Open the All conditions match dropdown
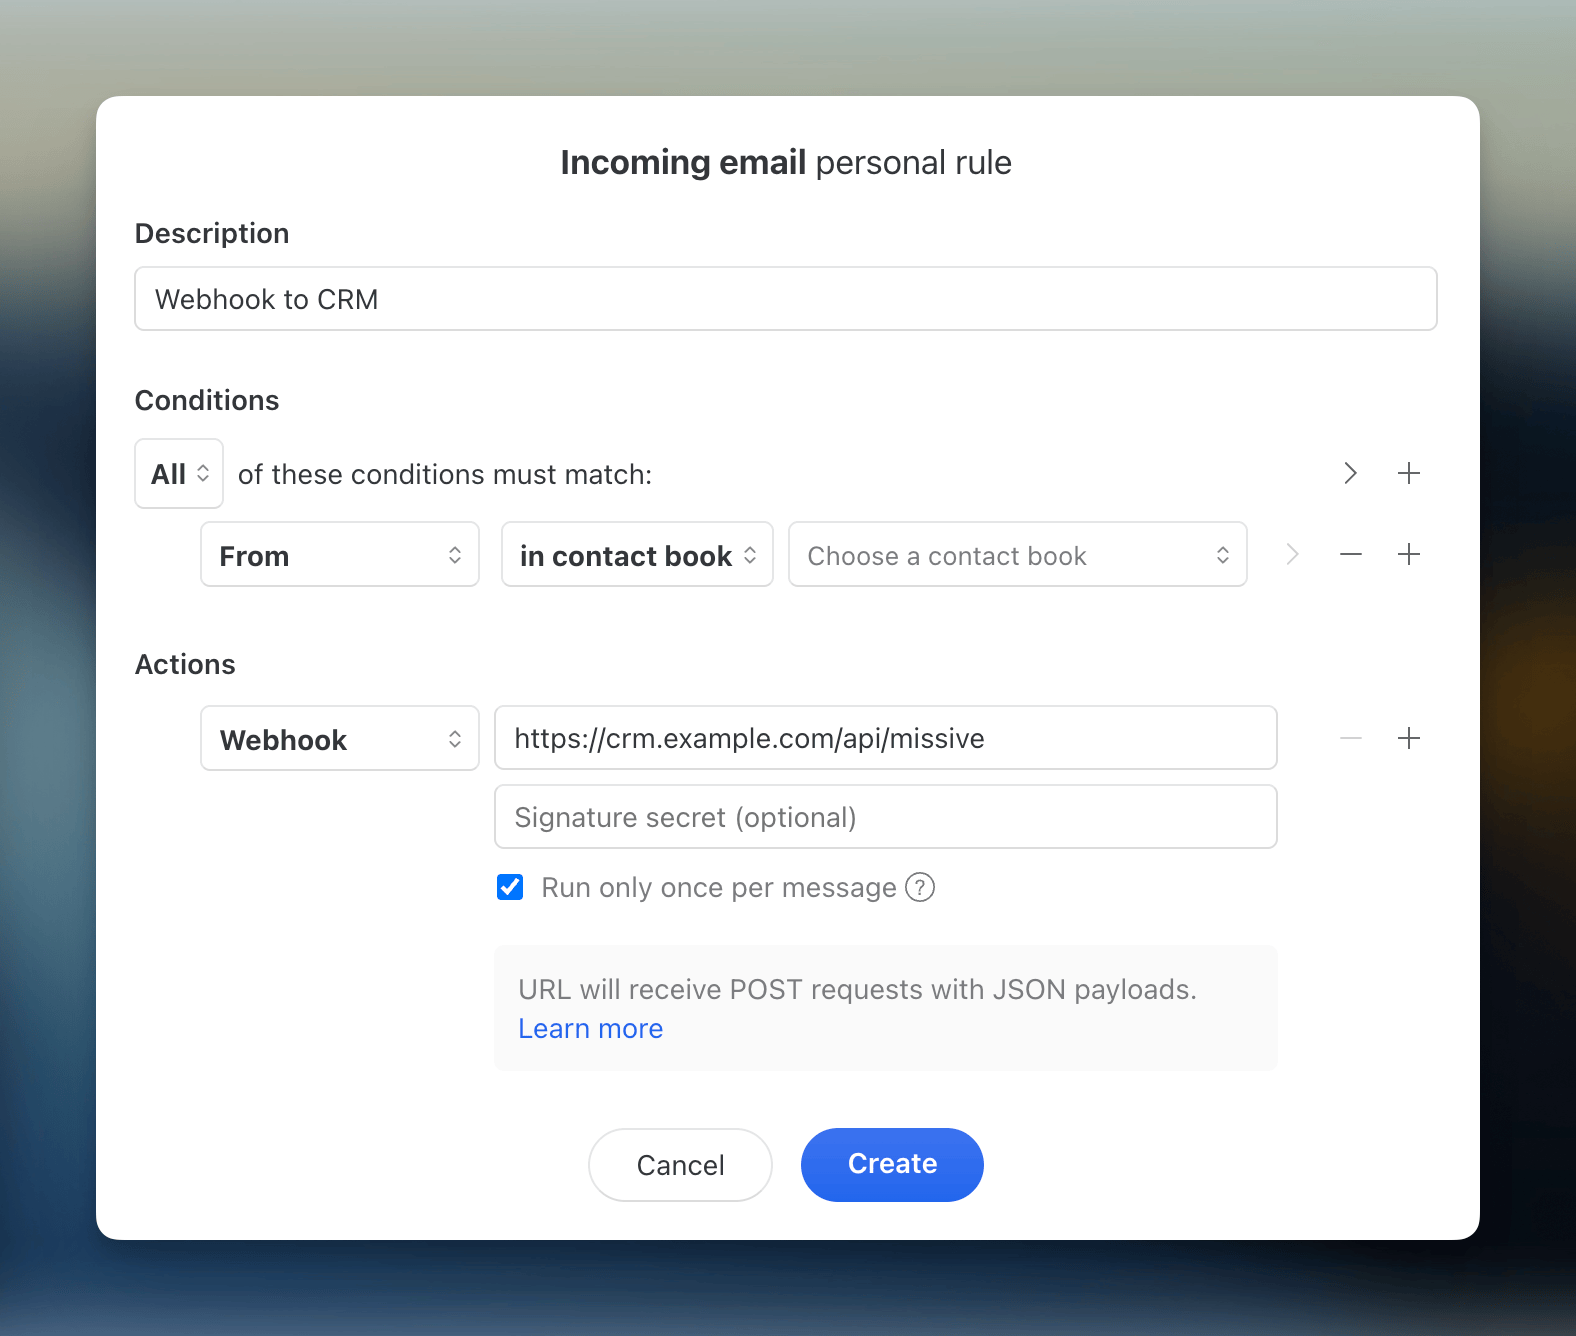The width and height of the screenshot is (1576, 1336). (x=179, y=474)
